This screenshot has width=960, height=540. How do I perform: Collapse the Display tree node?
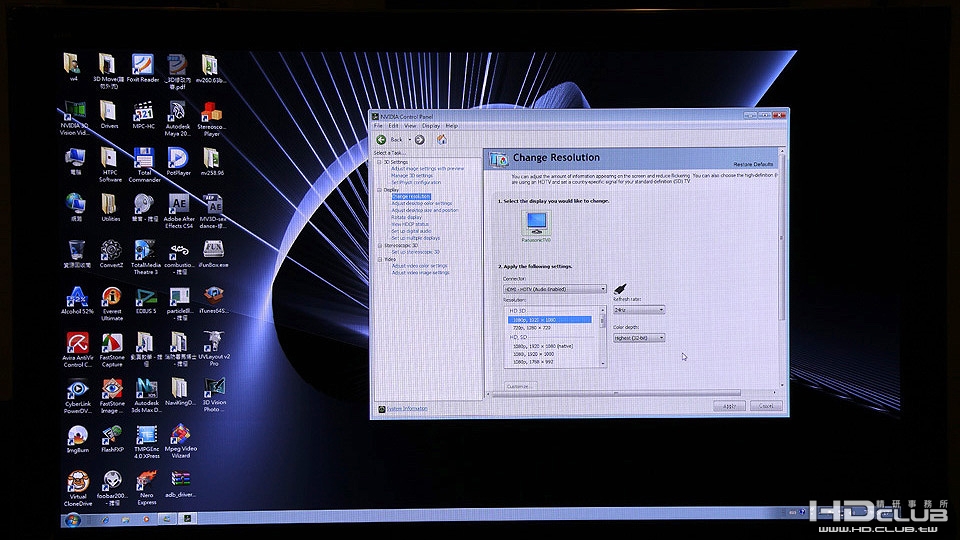coord(379,190)
